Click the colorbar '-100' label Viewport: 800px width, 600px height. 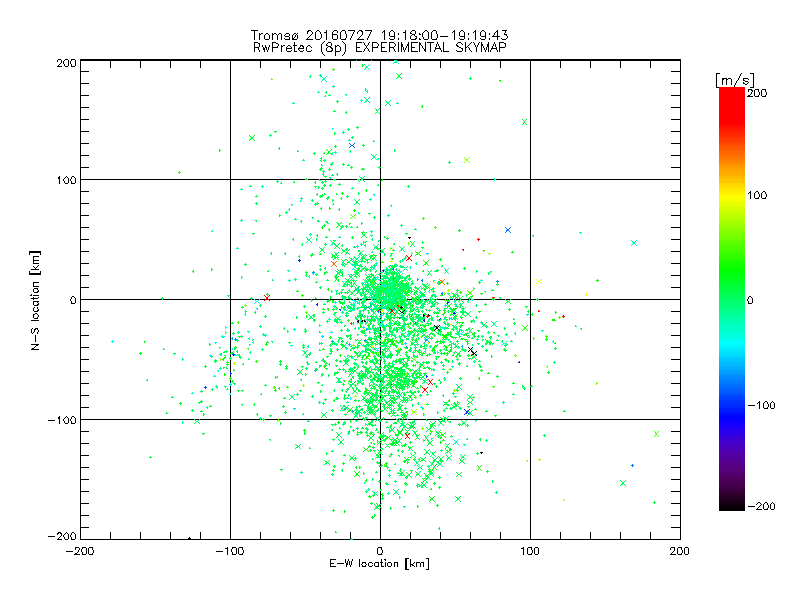click(x=761, y=405)
